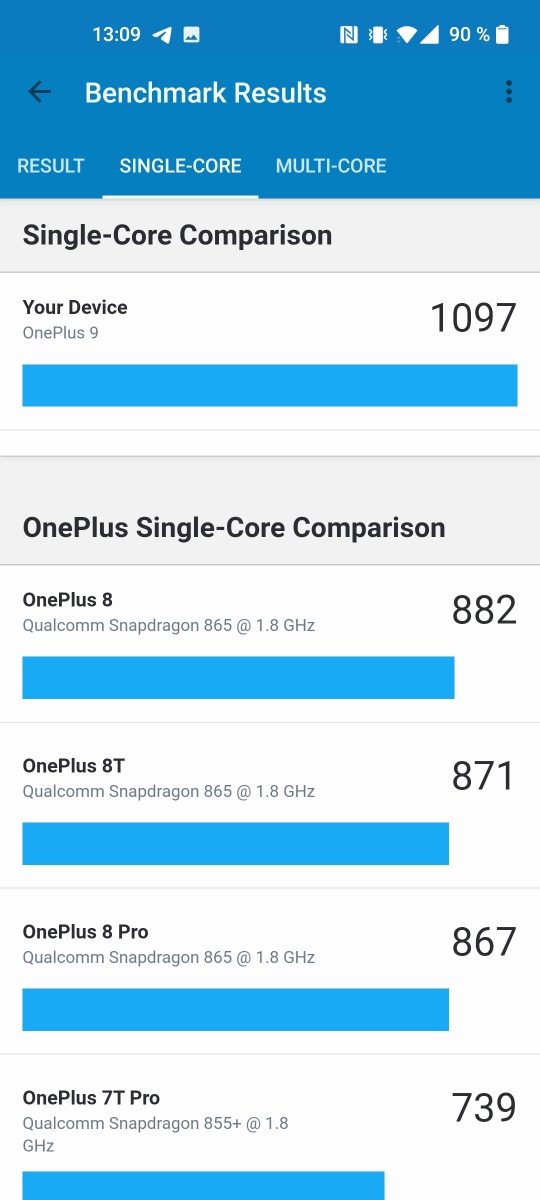This screenshot has height=1200, width=540.
Task: Tap the Telegram notification icon
Action: pyautogui.click(x=162, y=35)
